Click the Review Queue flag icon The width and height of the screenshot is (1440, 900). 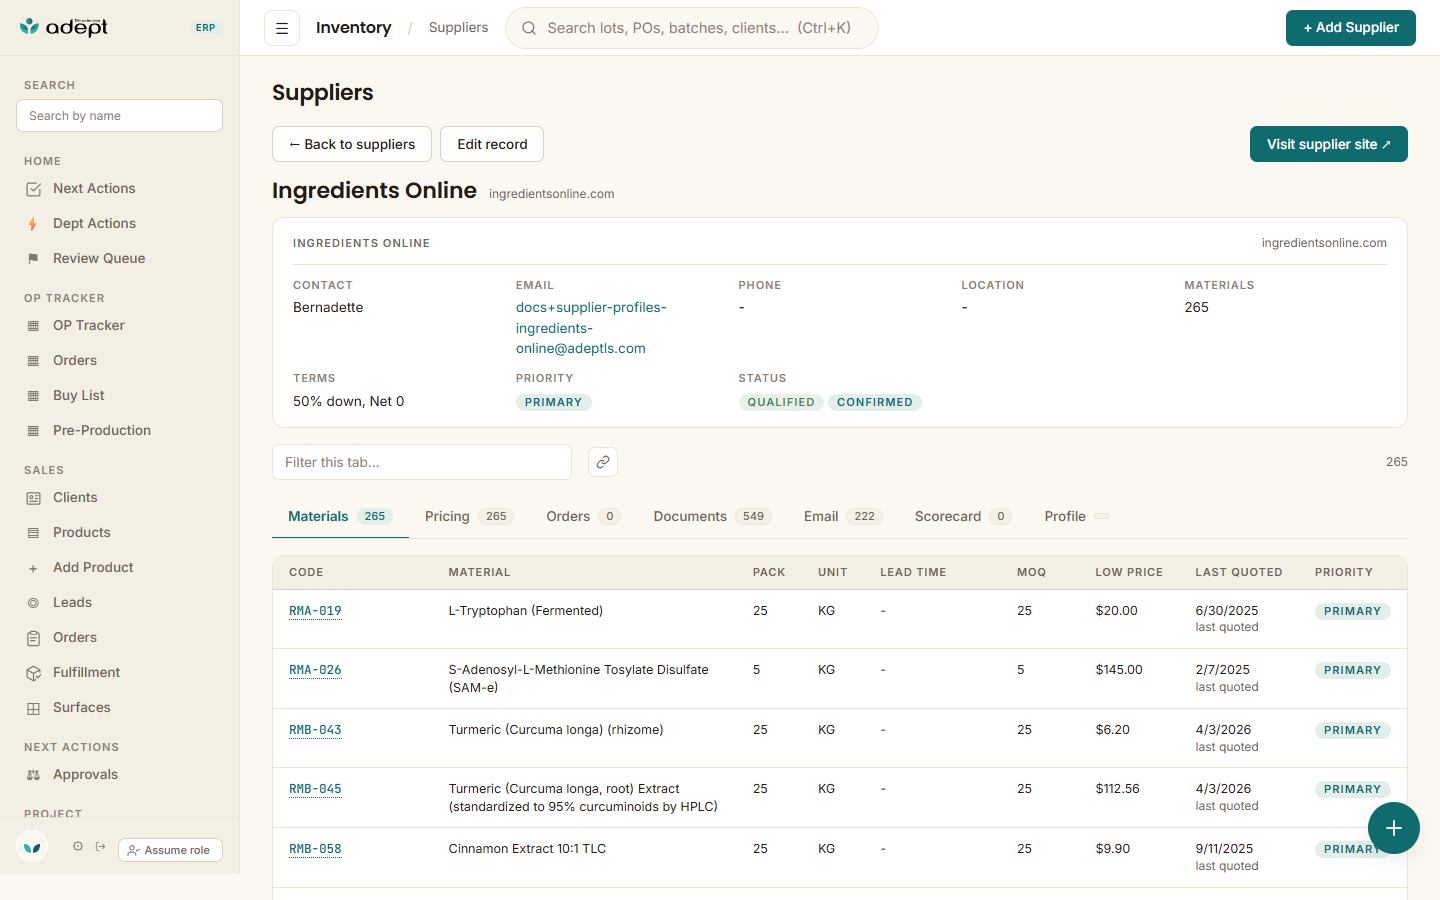[x=33, y=259]
